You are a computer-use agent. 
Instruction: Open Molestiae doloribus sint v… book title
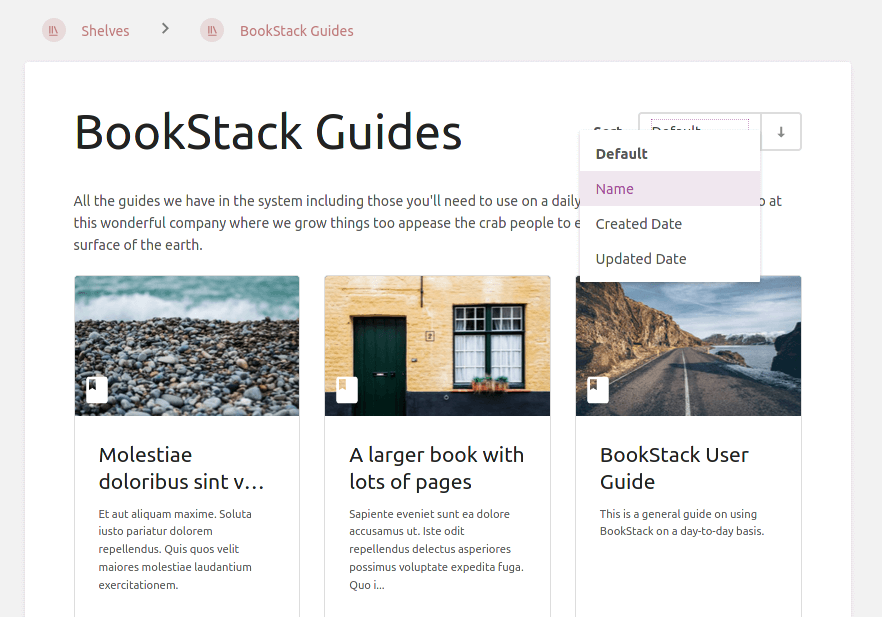(181, 468)
